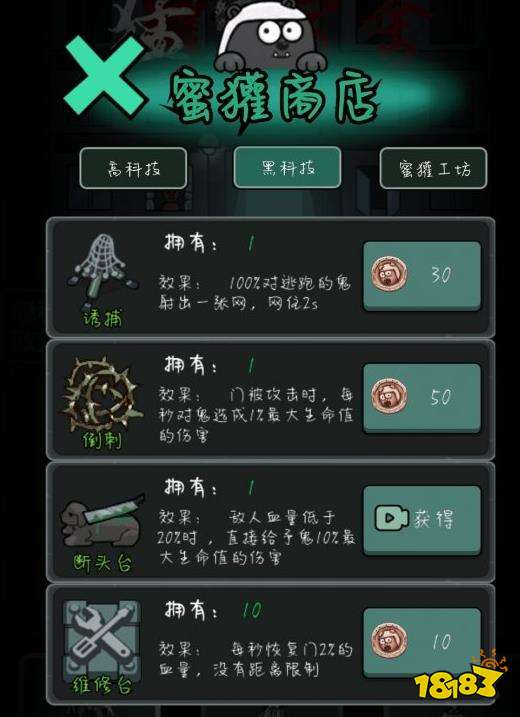Click the coin icon on 30 price button
This screenshot has height=717, width=520.
point(389,275)
